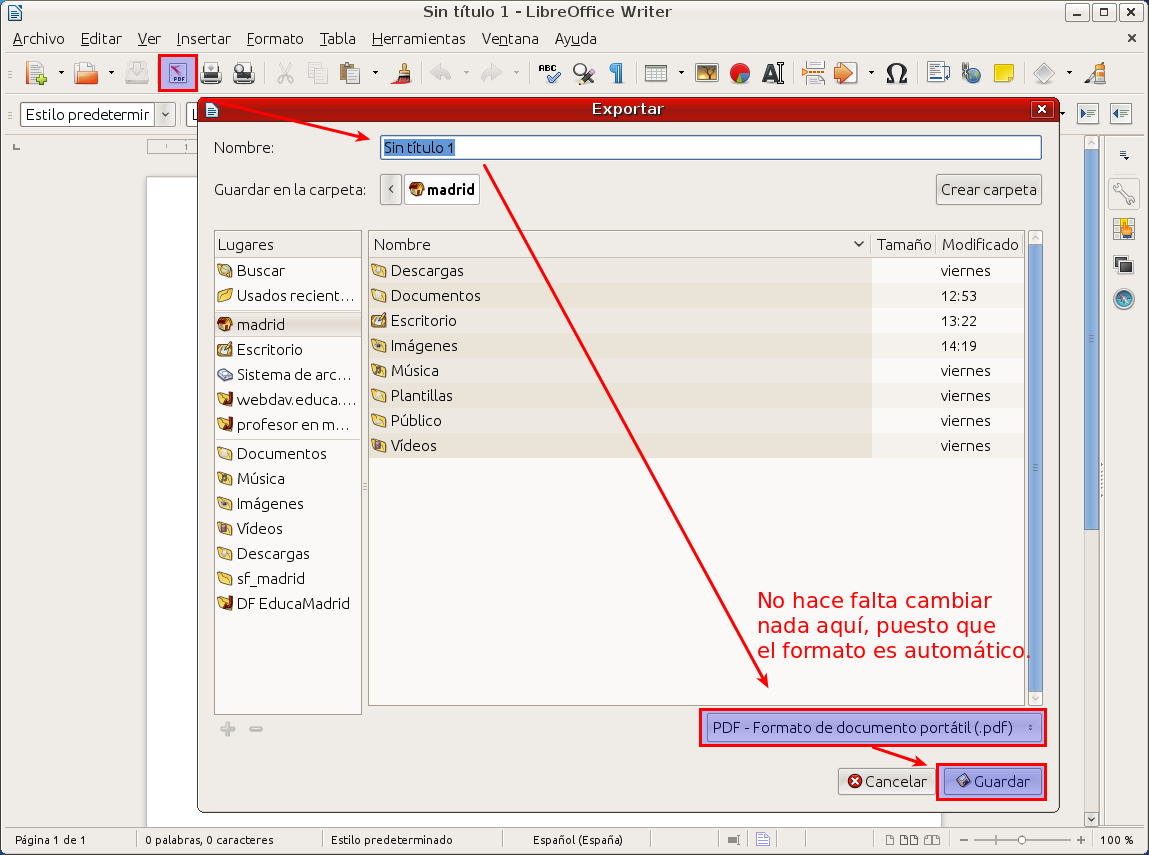Open the Tabla menu

[337, 39]
